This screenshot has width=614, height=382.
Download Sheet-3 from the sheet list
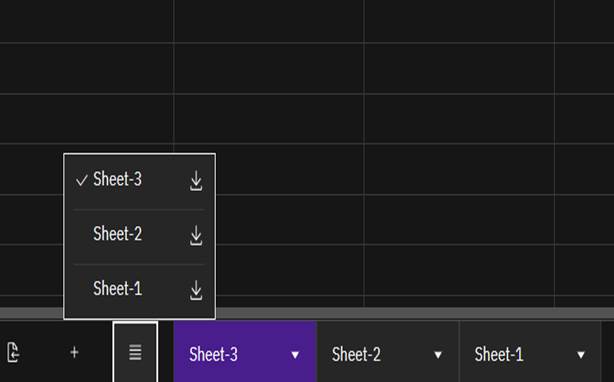click(196, 181)
